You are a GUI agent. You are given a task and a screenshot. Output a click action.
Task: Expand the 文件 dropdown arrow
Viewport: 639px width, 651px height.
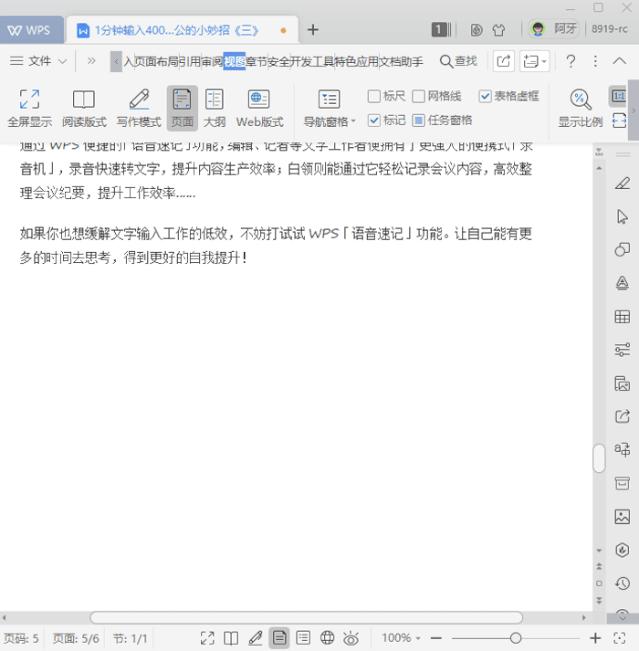(62, 61)
